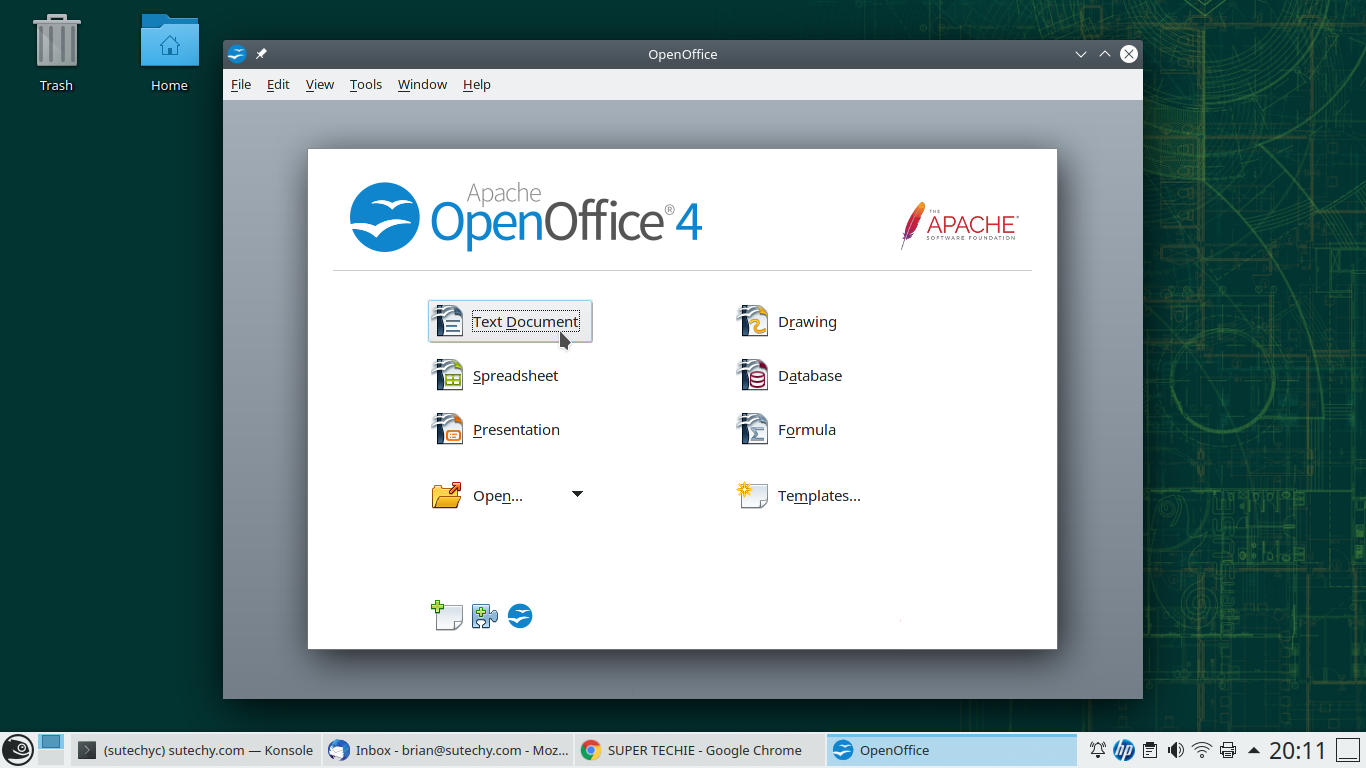The width and height of the screenshot is (1366, 768).
Task: Click the 20:11 clock
Action: point(1297,750)
